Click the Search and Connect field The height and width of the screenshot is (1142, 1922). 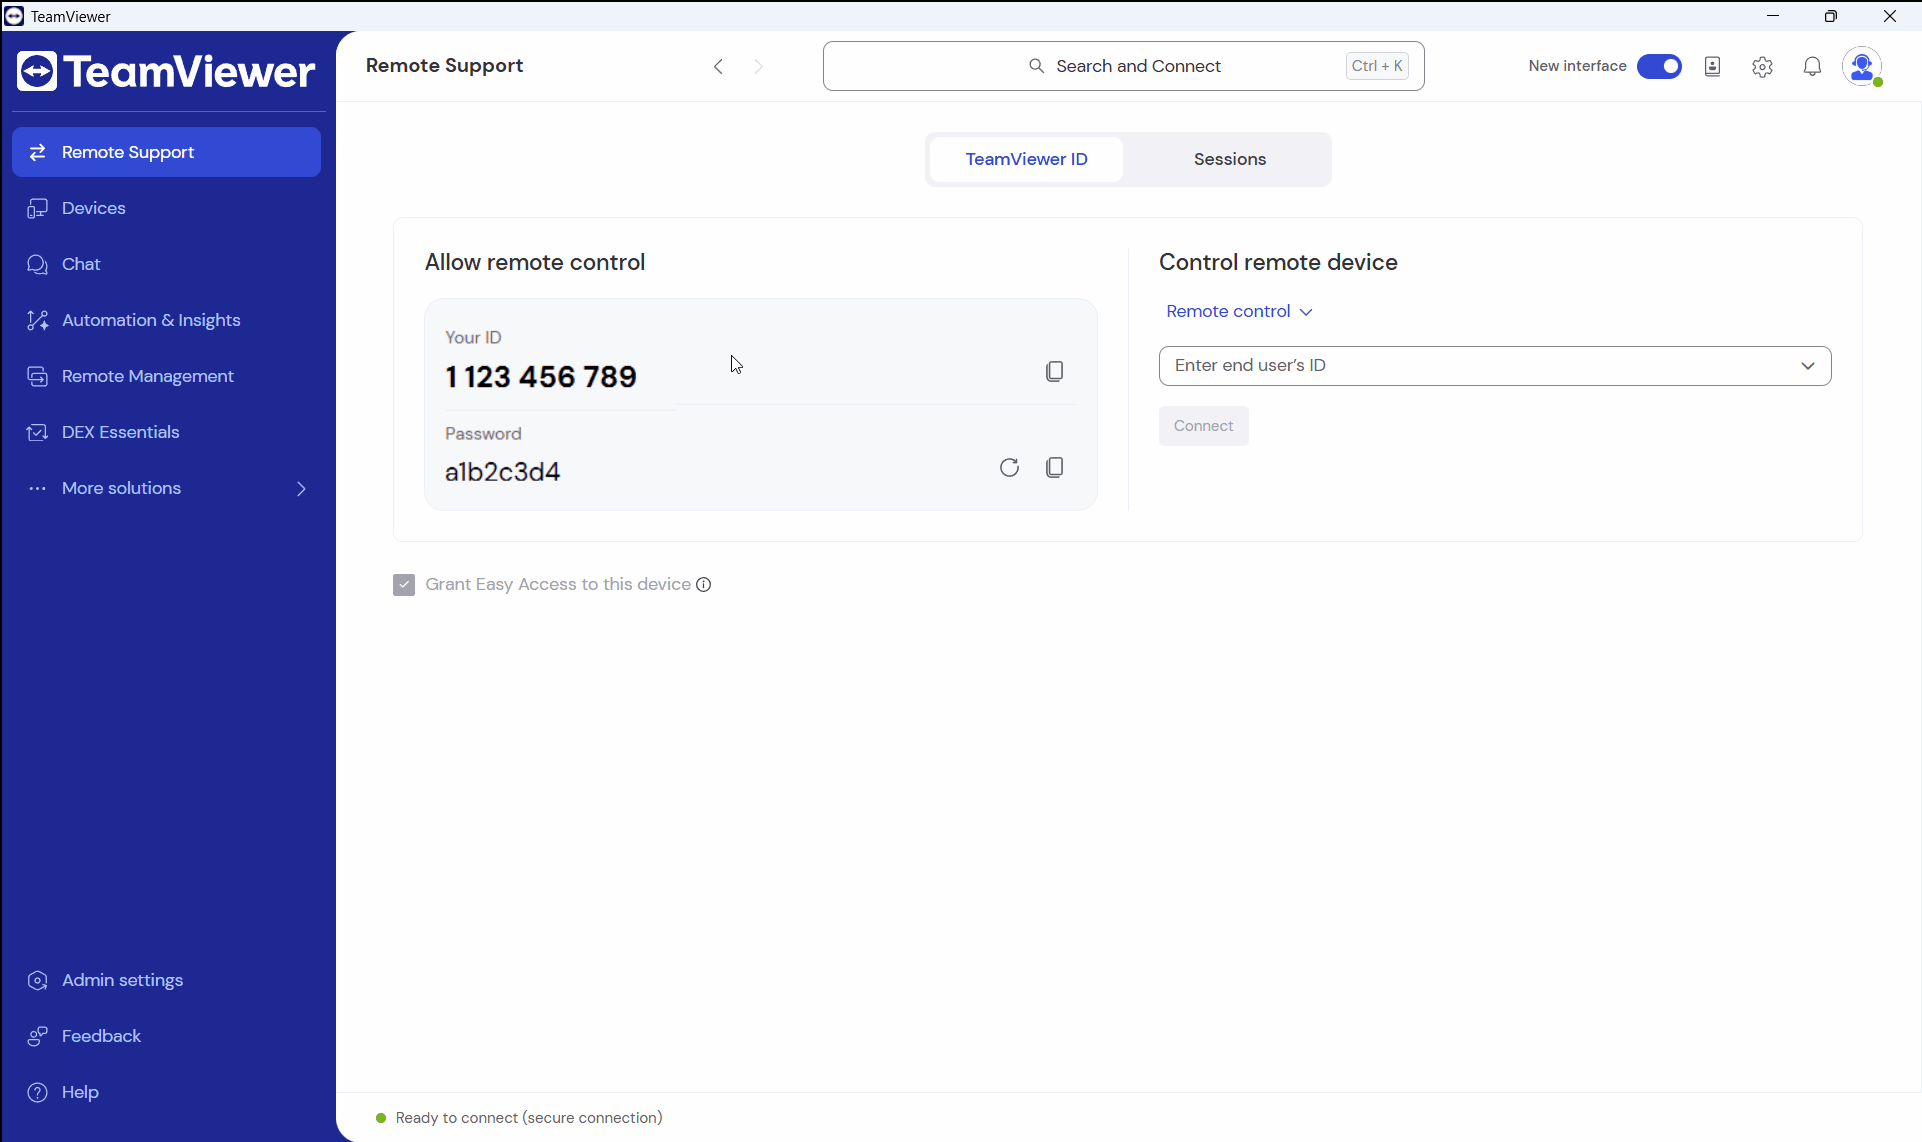click(x=1123, y=66)
